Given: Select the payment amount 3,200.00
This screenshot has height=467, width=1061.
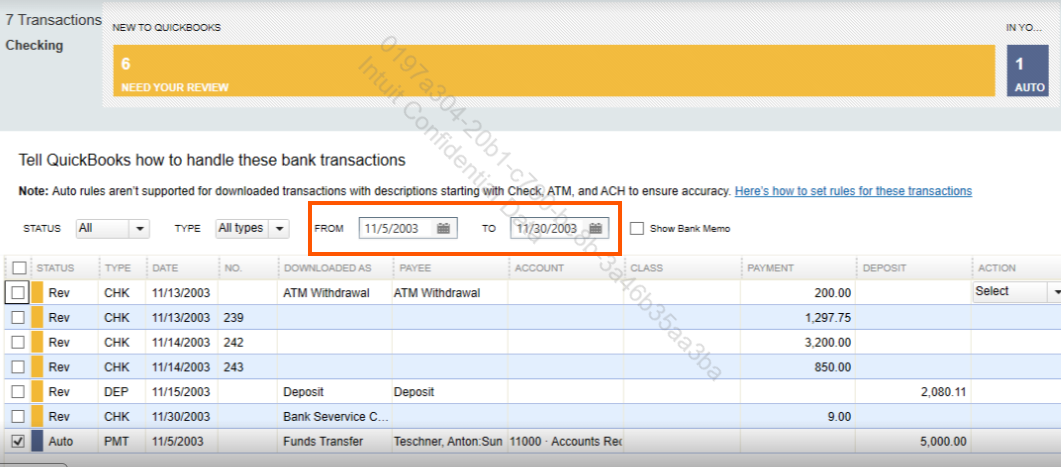Looking at the screenshot, I should click(828, 343).
